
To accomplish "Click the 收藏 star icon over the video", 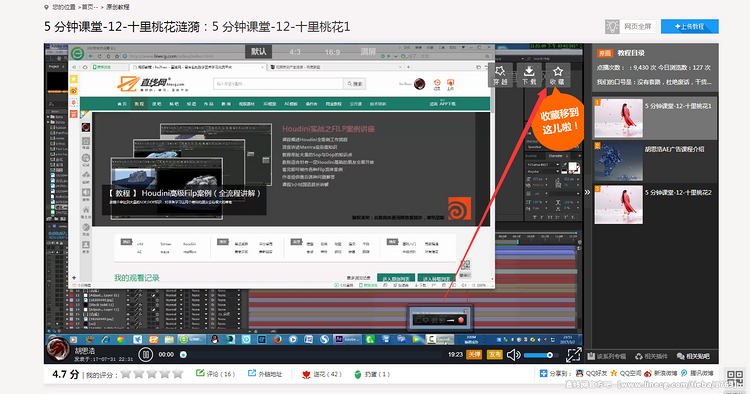I will coord(557,75).
